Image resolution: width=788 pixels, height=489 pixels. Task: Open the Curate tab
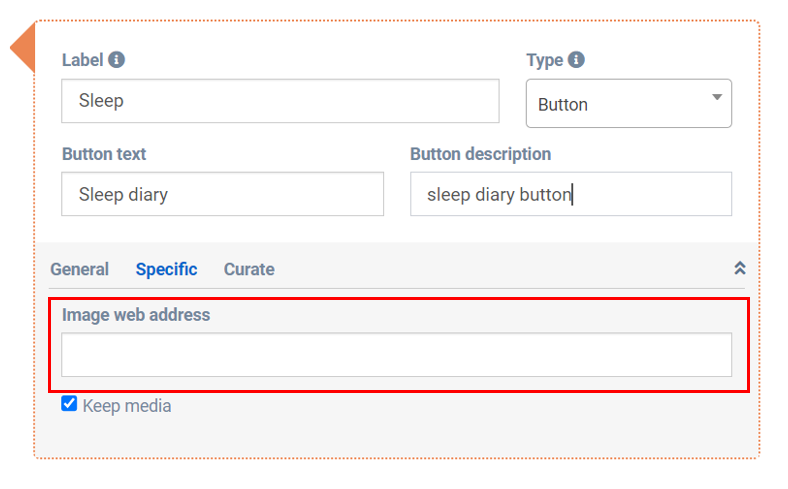coord(249,269)
